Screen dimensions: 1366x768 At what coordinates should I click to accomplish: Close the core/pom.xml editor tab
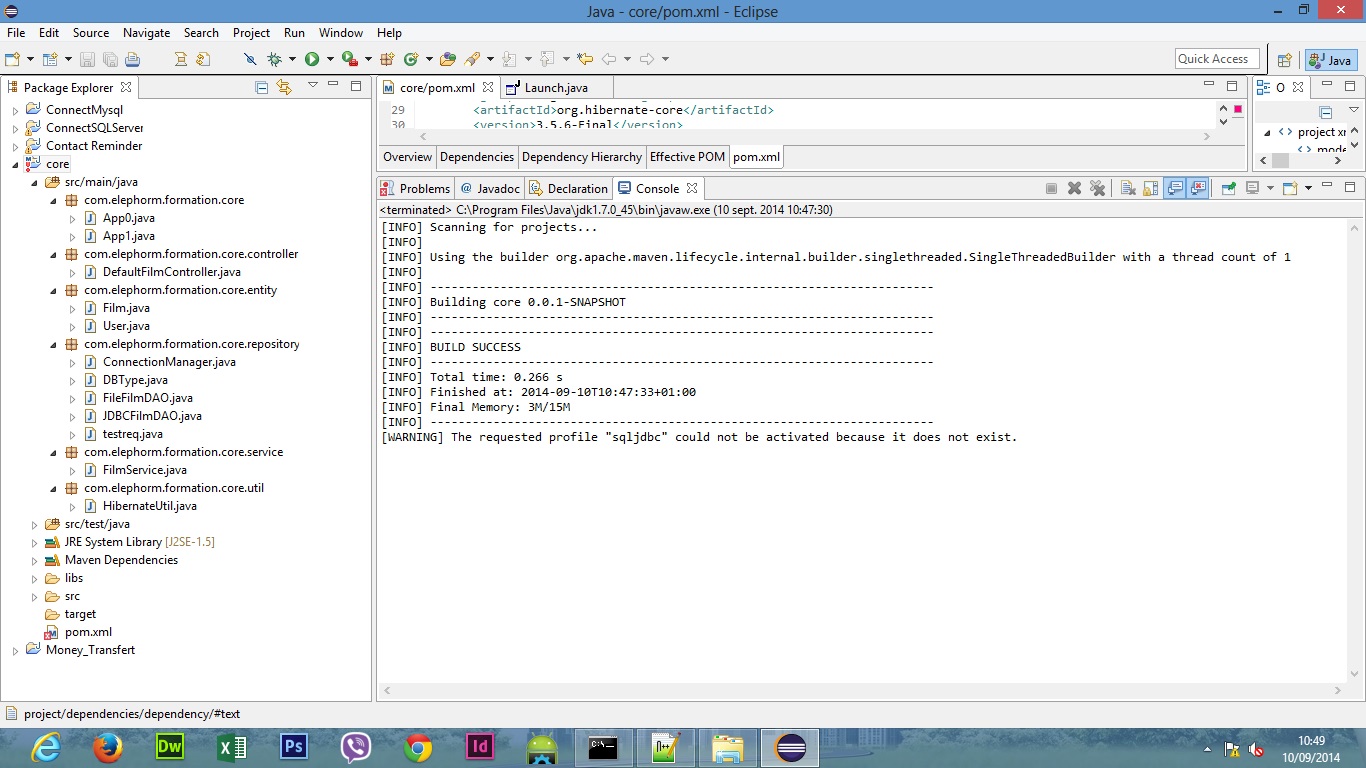pyautogui.click(x=488, y=87)
